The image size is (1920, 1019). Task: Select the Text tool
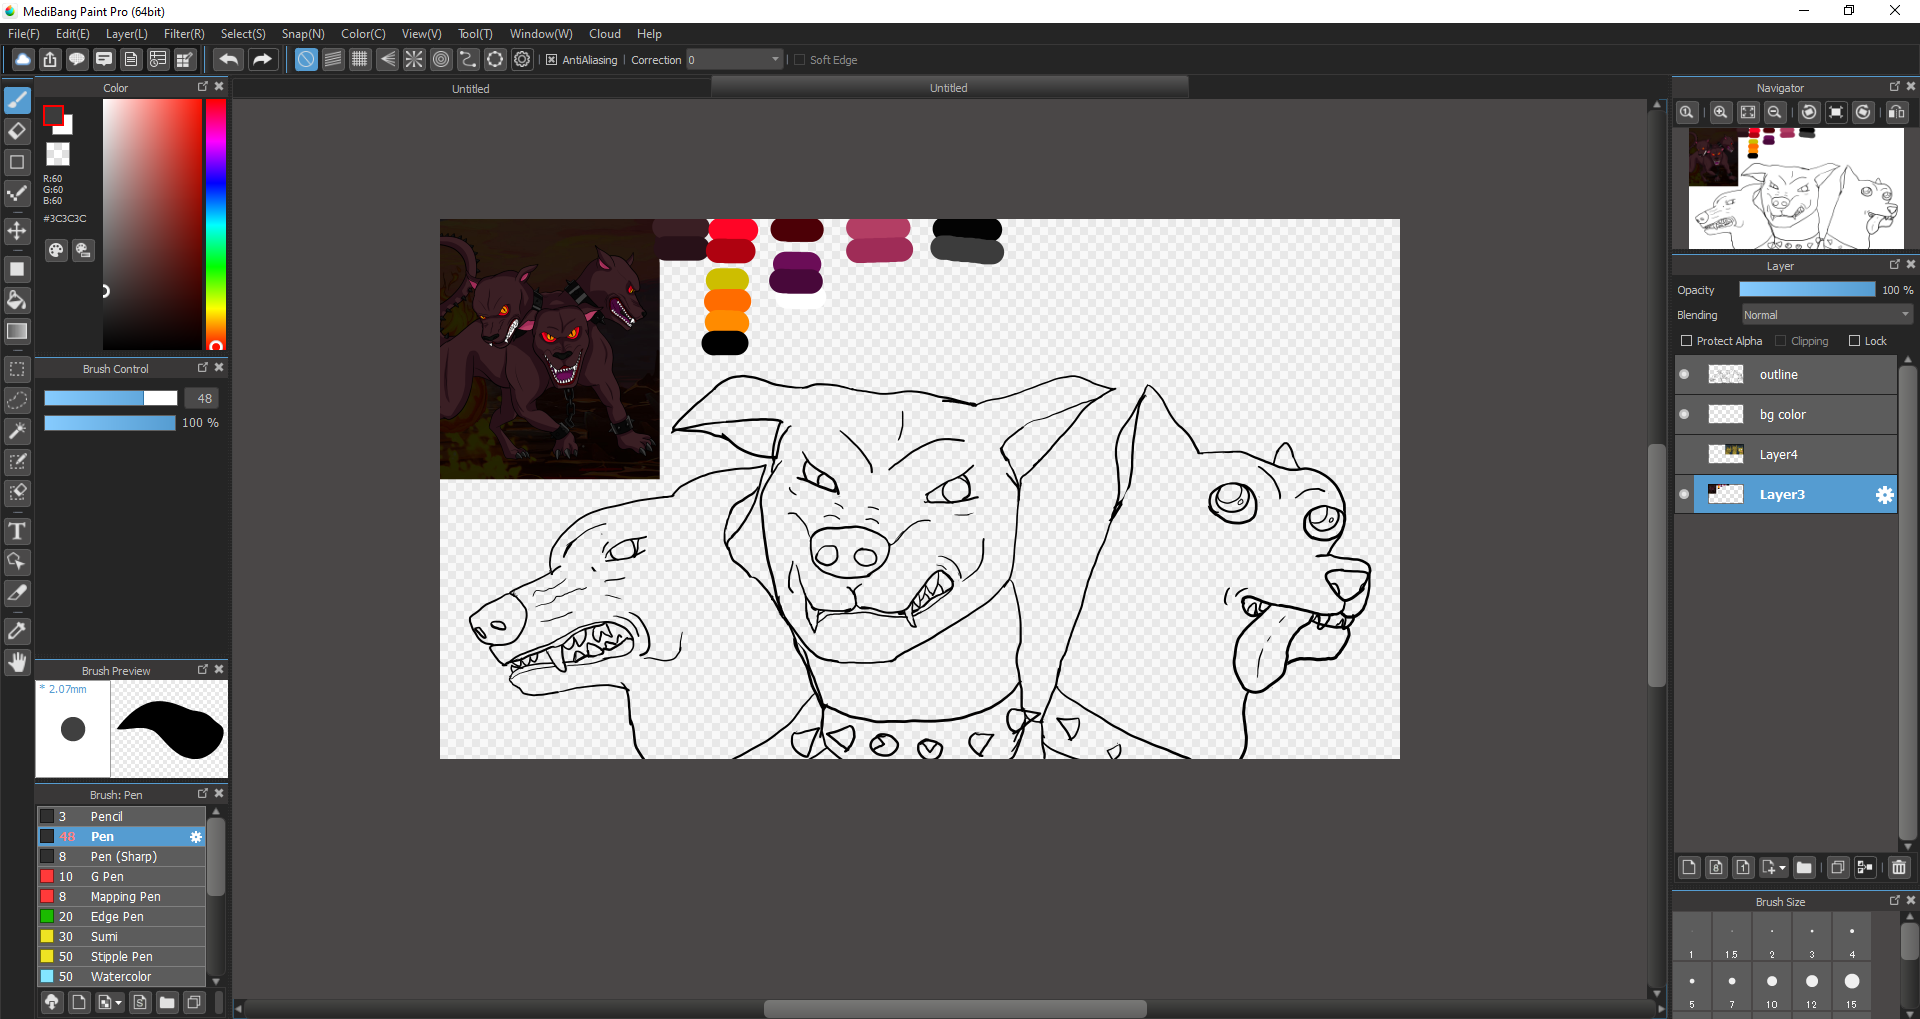(17, 531)
